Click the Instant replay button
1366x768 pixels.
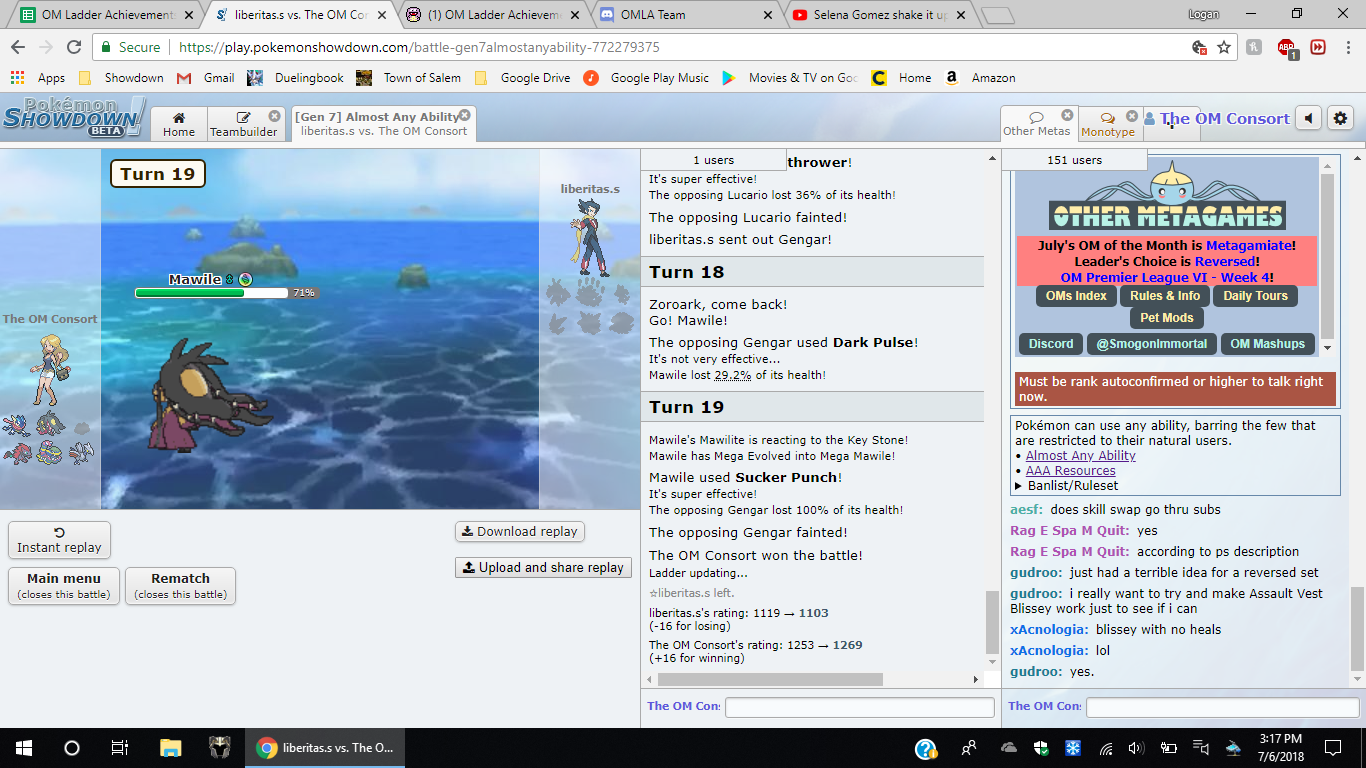[59, 540]
